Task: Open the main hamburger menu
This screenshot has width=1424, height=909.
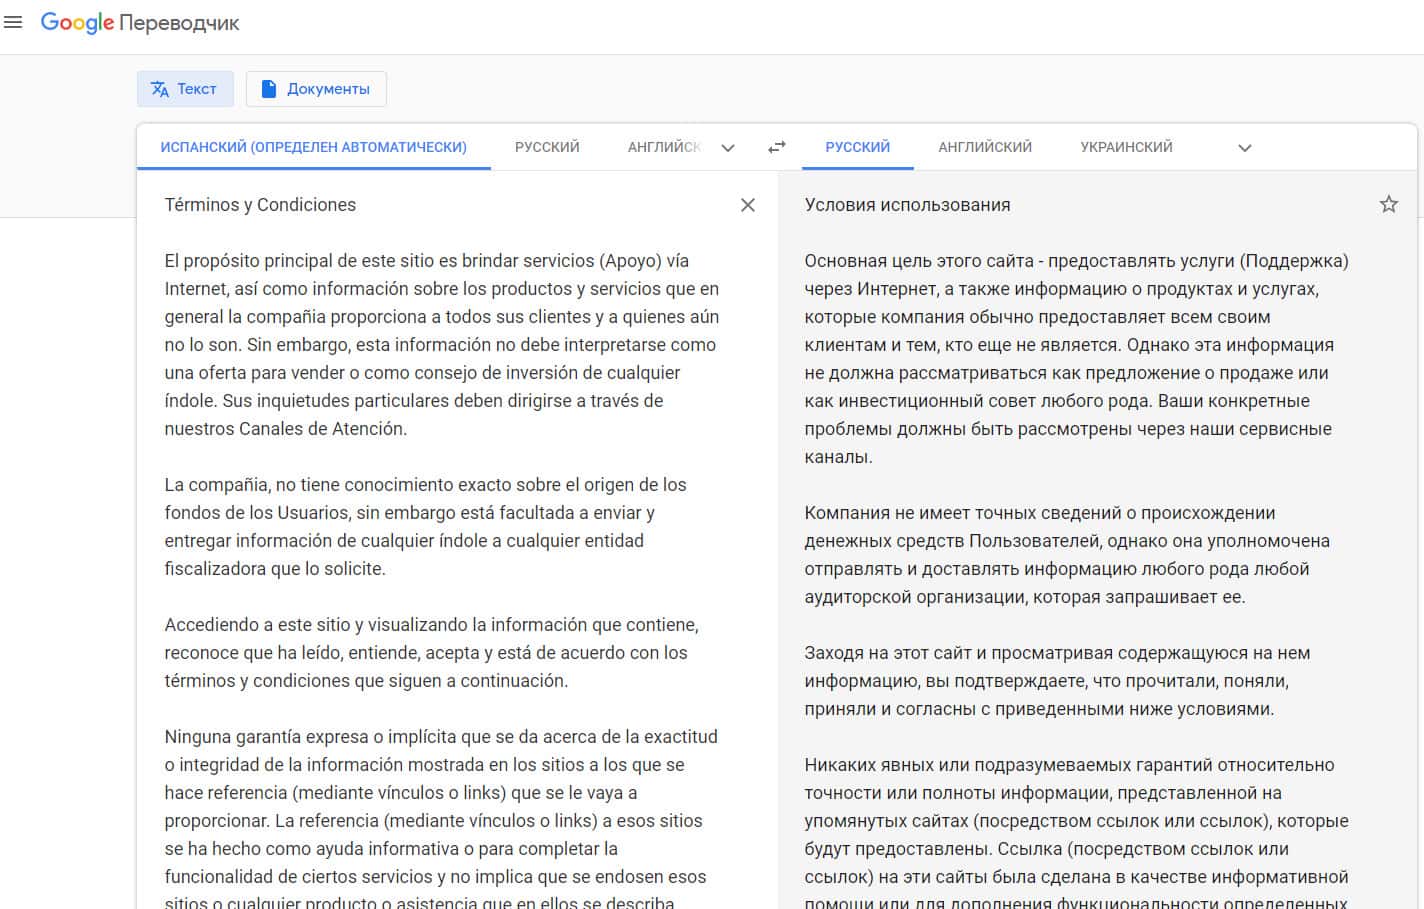Action: point(13,22)
